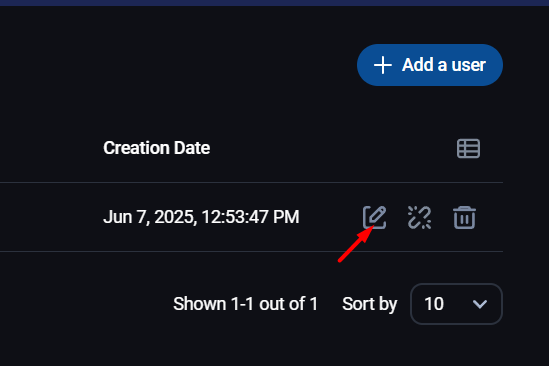The width and height of the screenshot is (549, 366).
Task: Click the 12:53:47 PM time text
Action: [x=250, y=217]
